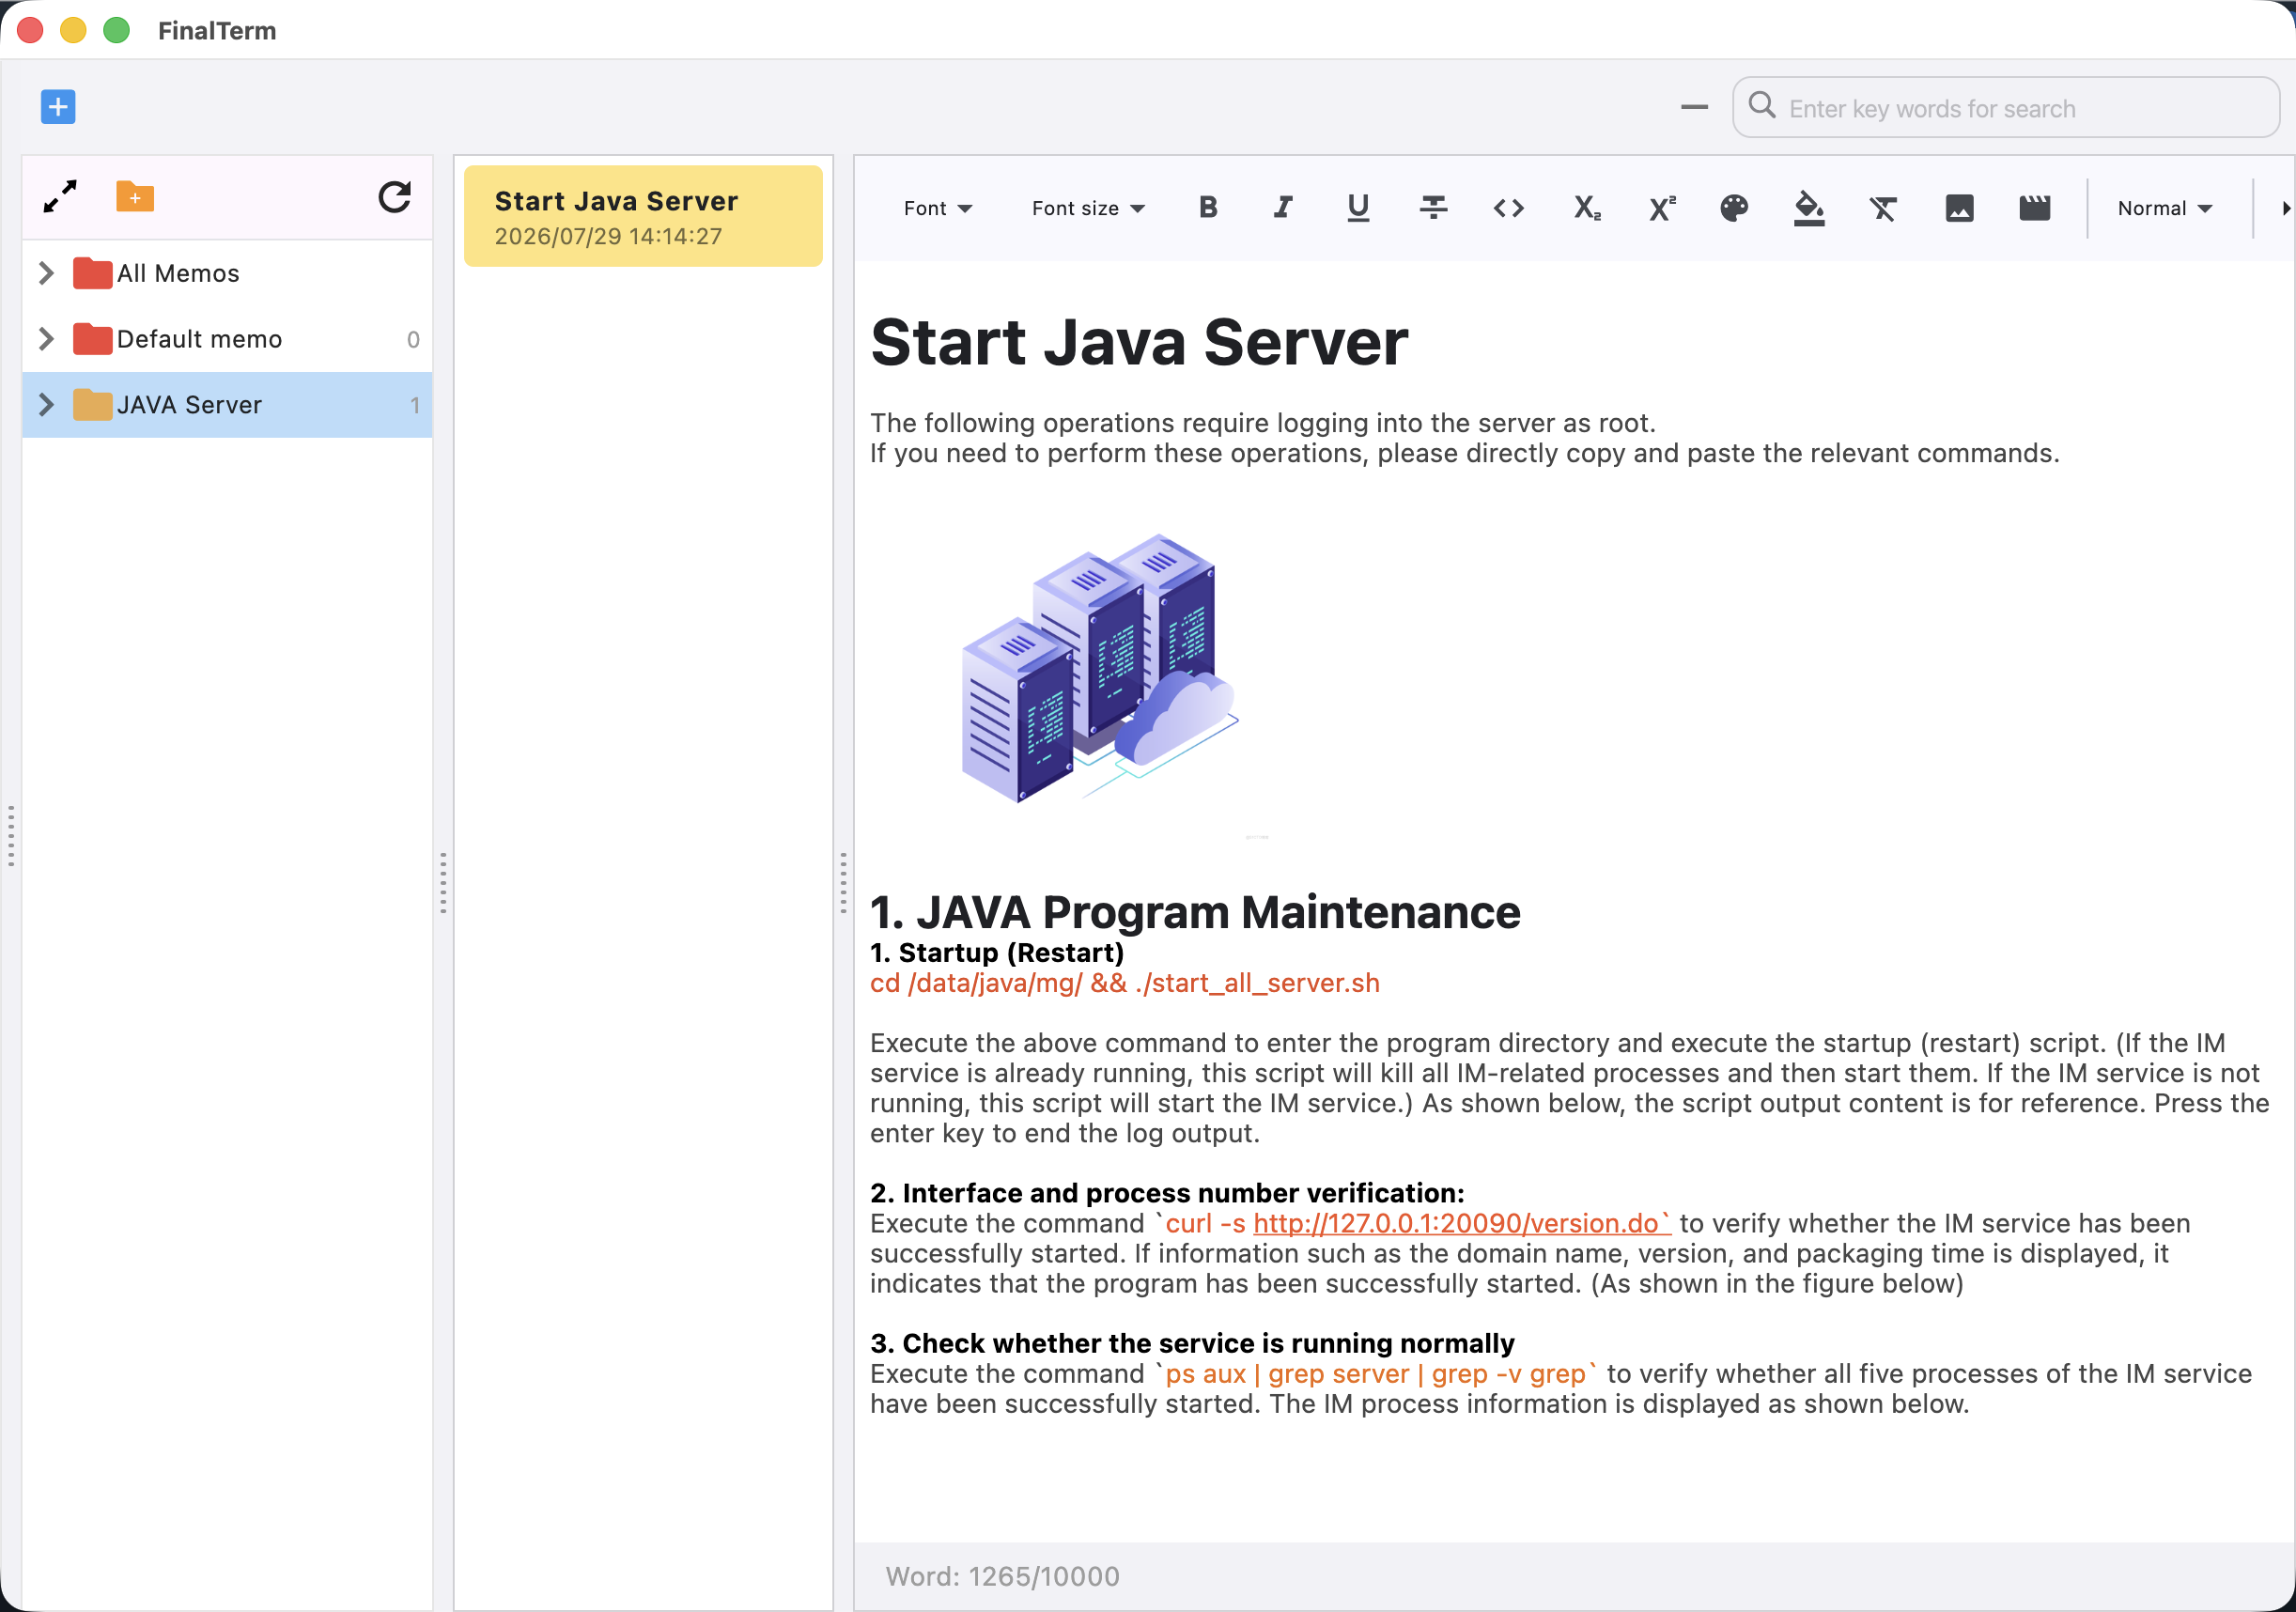Image resolution: width=2296 pixels, height=1612 pixels.
Task: Click the Startup (Restart) subheading
Action: (997, 952)
